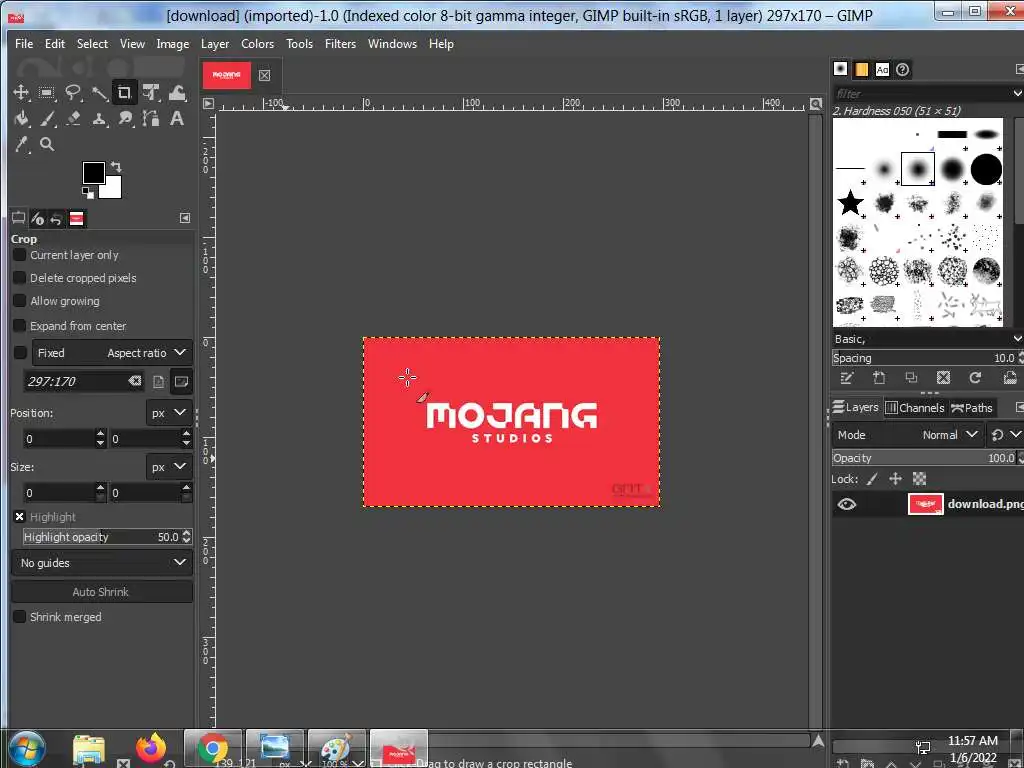Adjust the layer Opacity slider
Screen dimensions: 1024x768
click(924, 458)
